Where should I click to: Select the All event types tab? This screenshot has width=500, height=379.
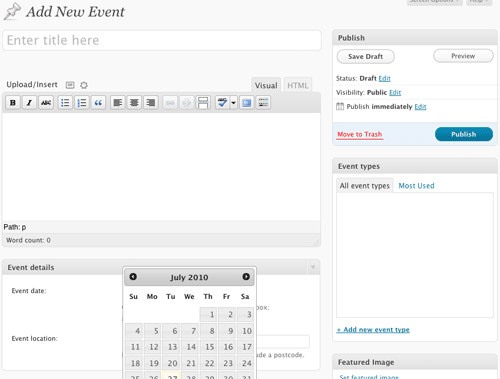pyautogui.click(x=365, y=186)
